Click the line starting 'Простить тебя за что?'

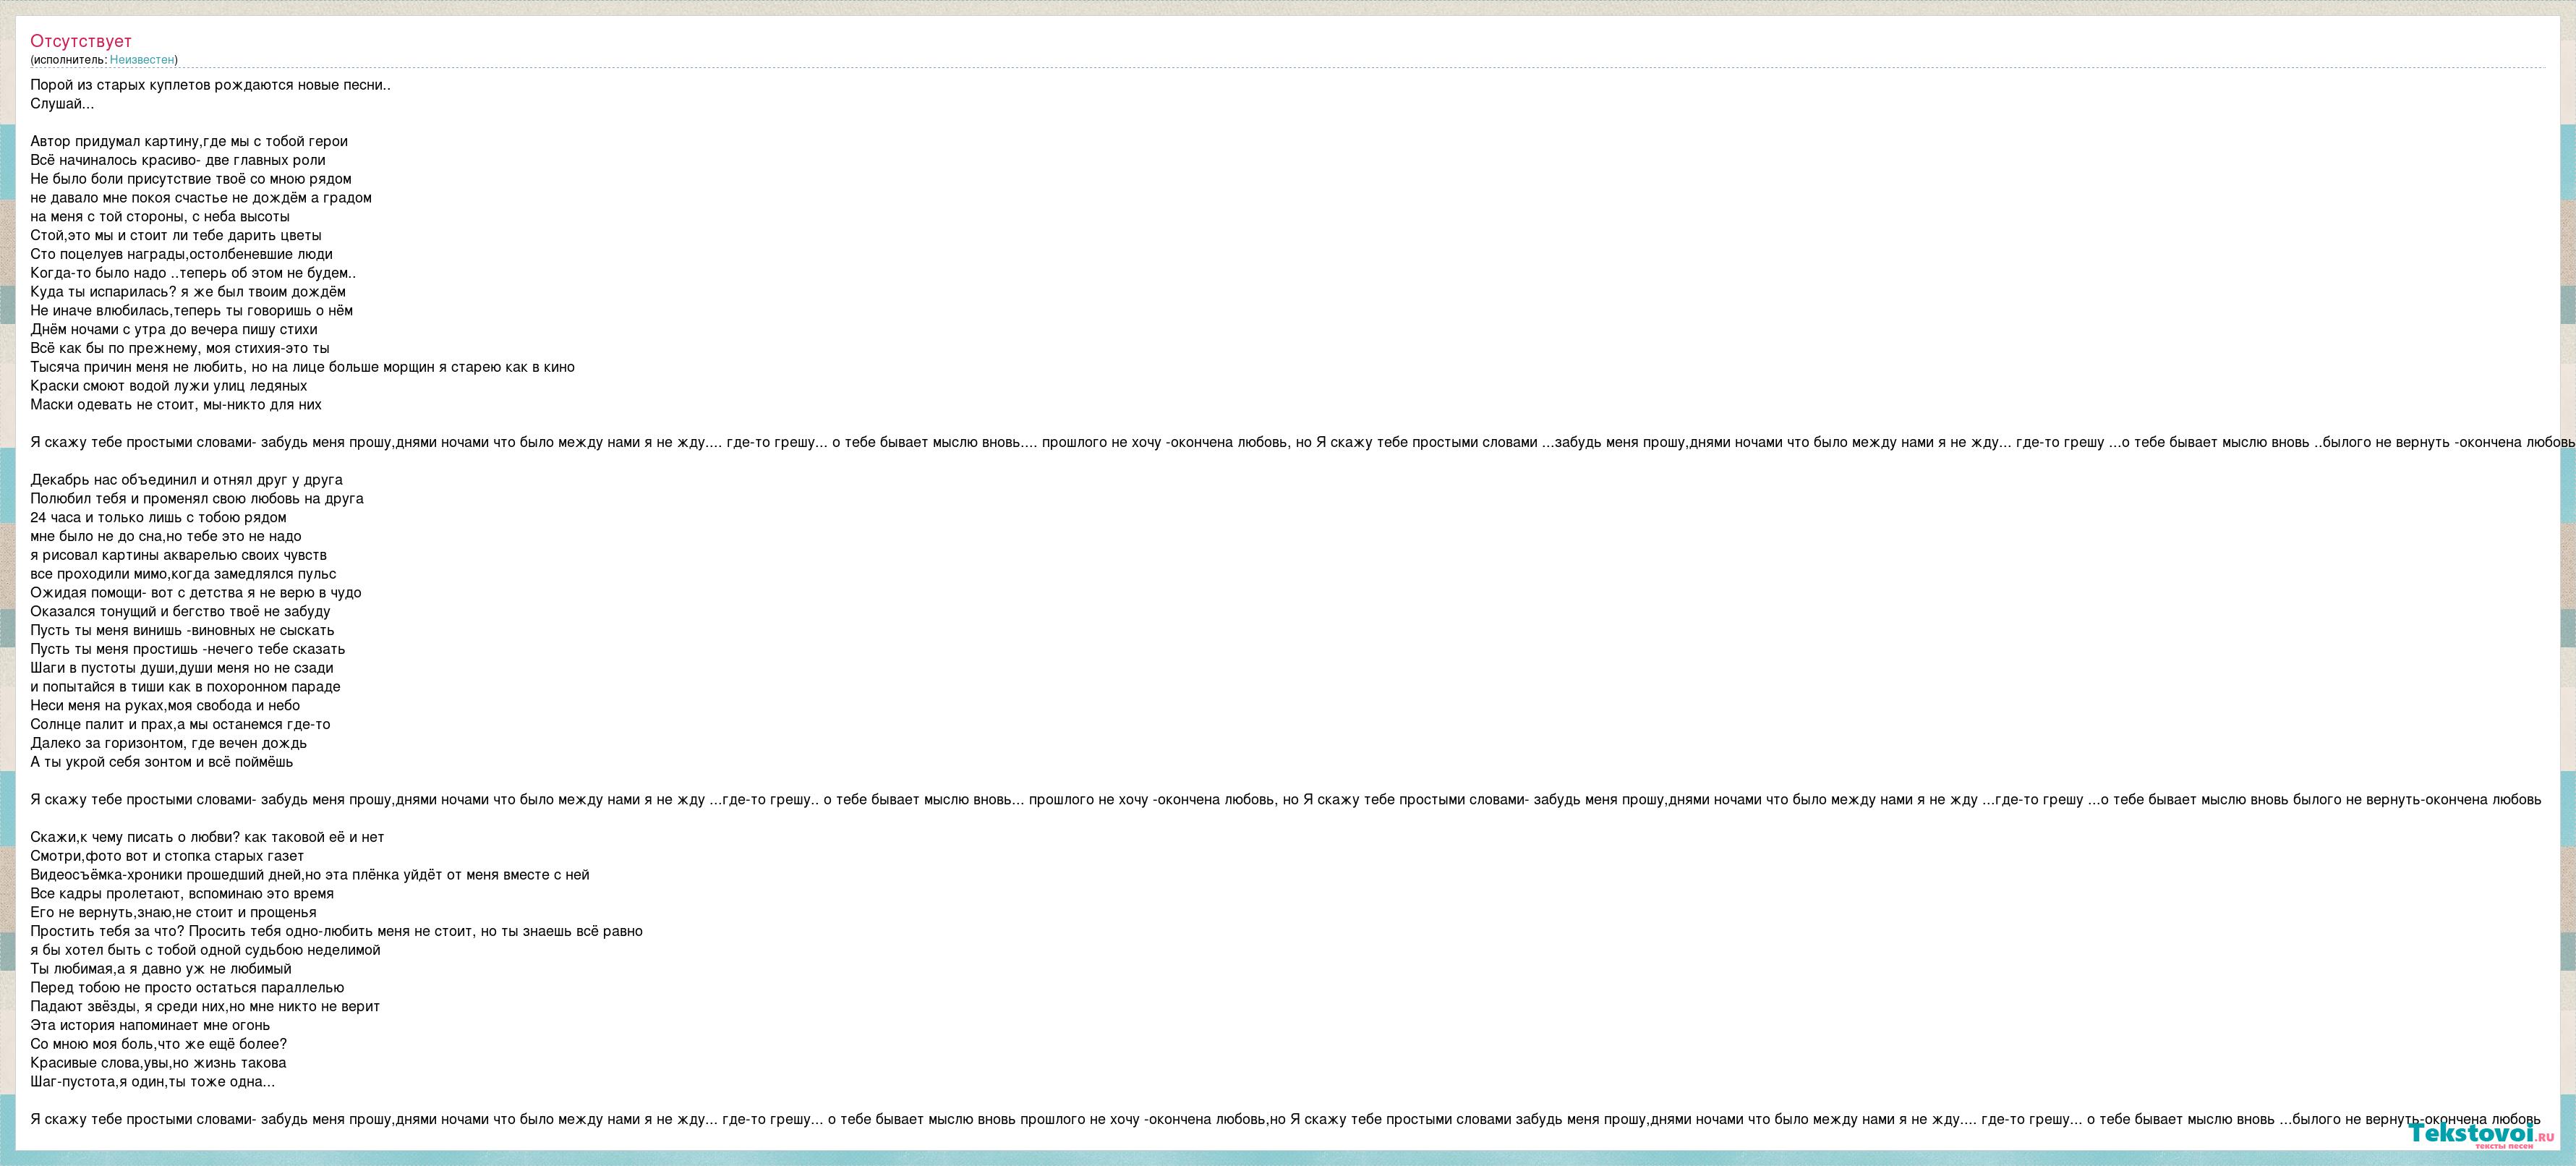(x=336, y=931)
